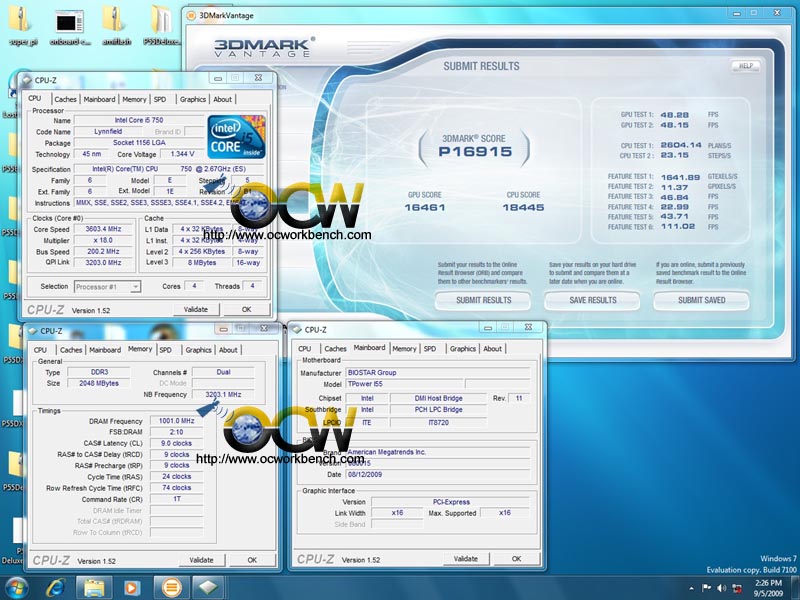Click Validate in the CPU-Z Mainboard window
Image resolution: width=800 pixels, height=600 pixels.
pyautogui.click(x=466, y=559)
